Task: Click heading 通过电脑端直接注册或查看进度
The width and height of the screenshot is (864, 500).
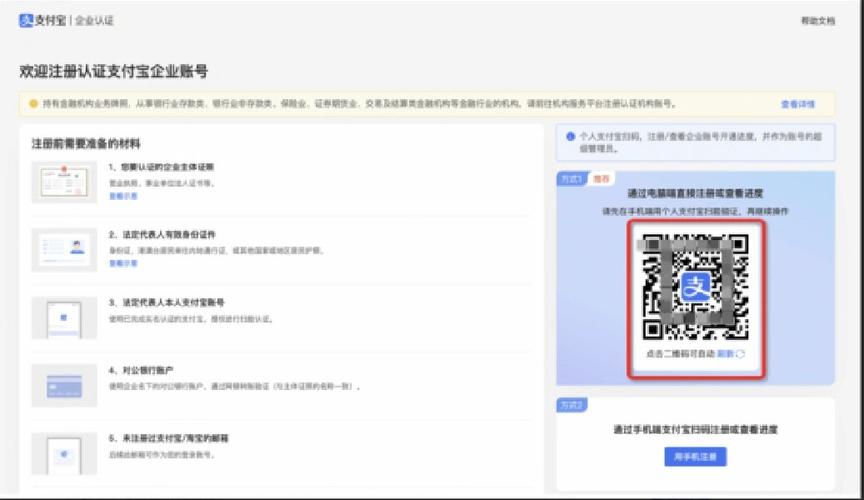Action: 695,193
